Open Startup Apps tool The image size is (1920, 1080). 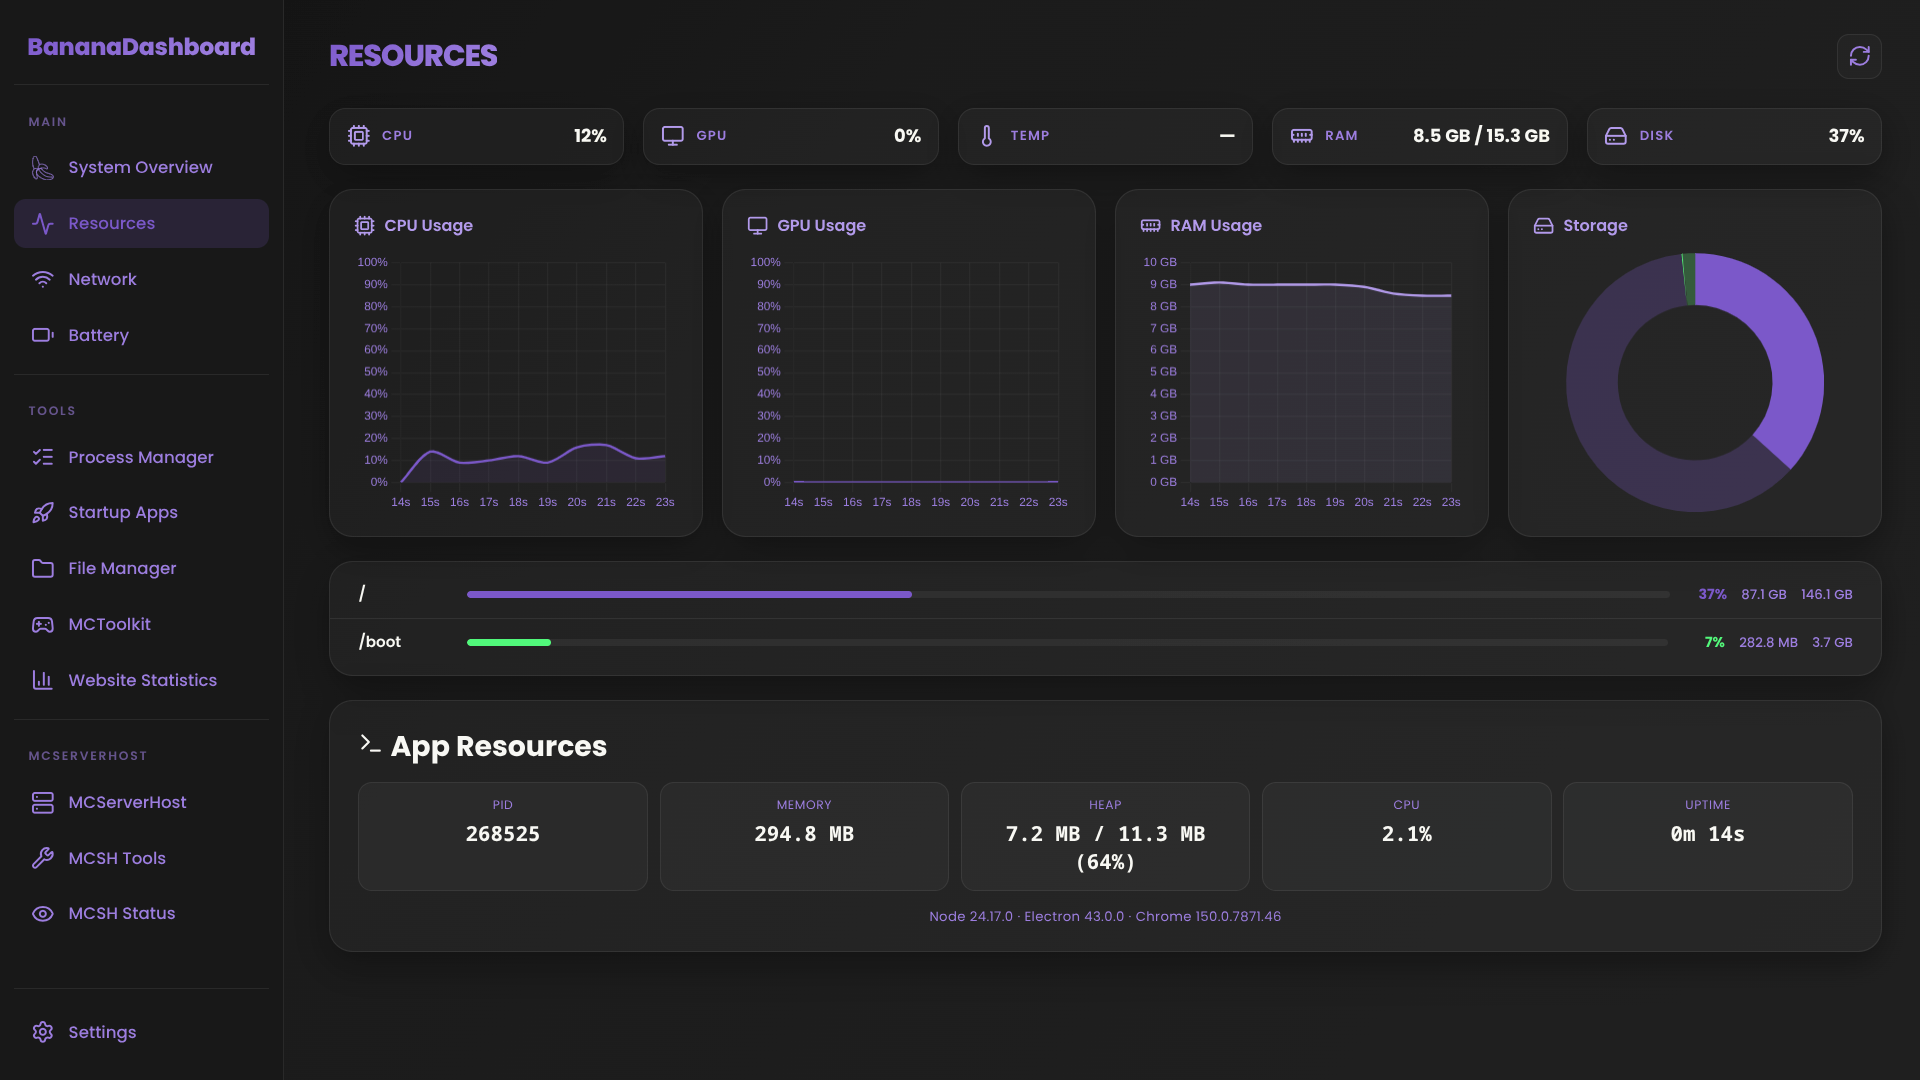point(141,513)
